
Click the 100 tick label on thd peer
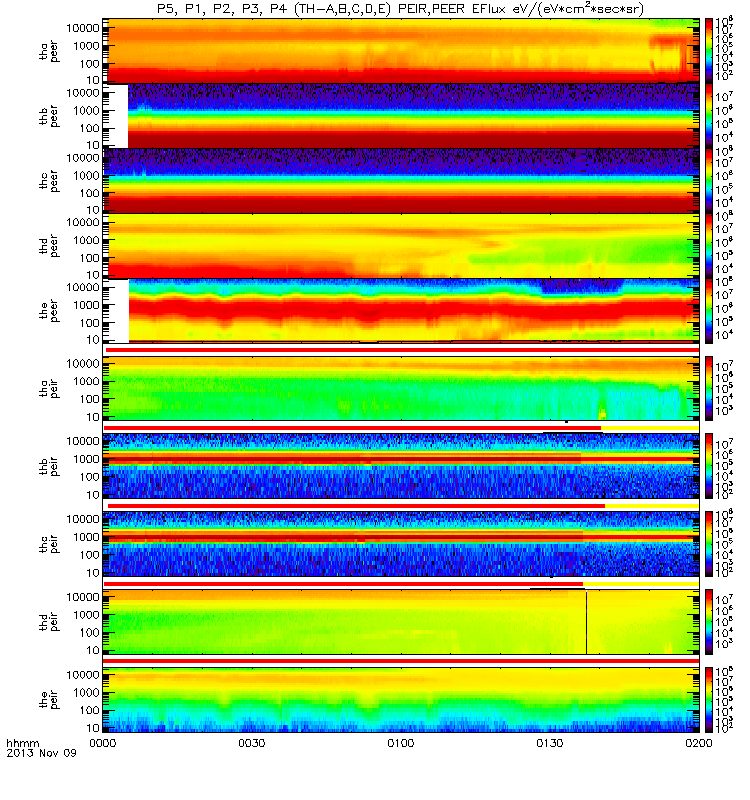click(x=89, y=258)
